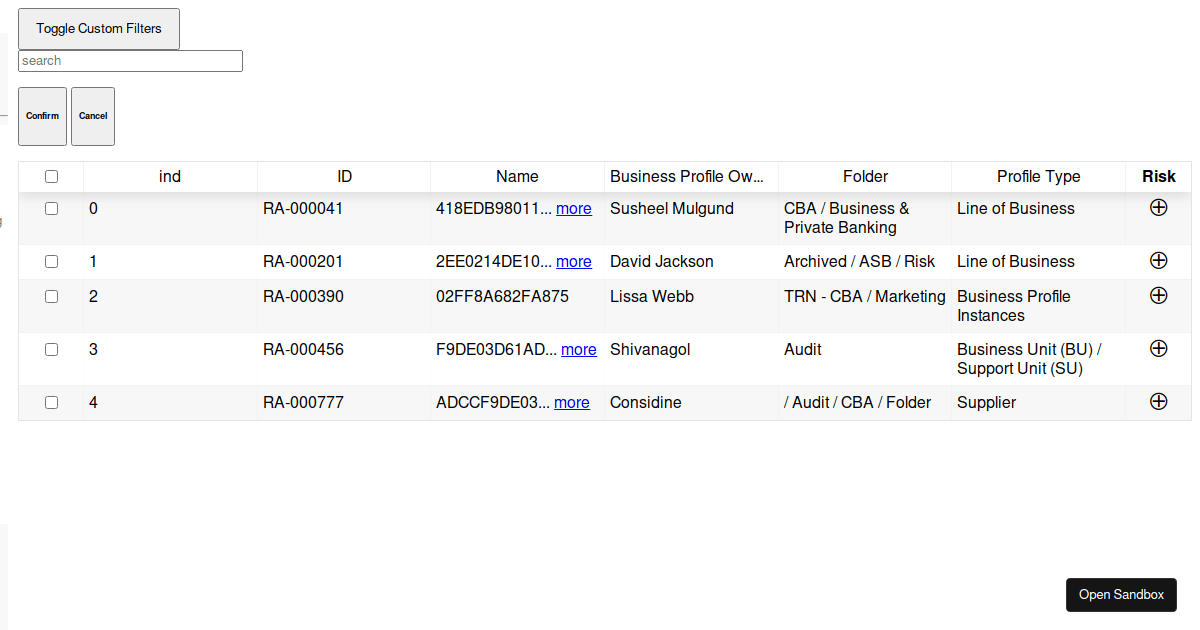Click Toggle Custom Filters
Screen dimensions: 1200x630
[98, 28]
